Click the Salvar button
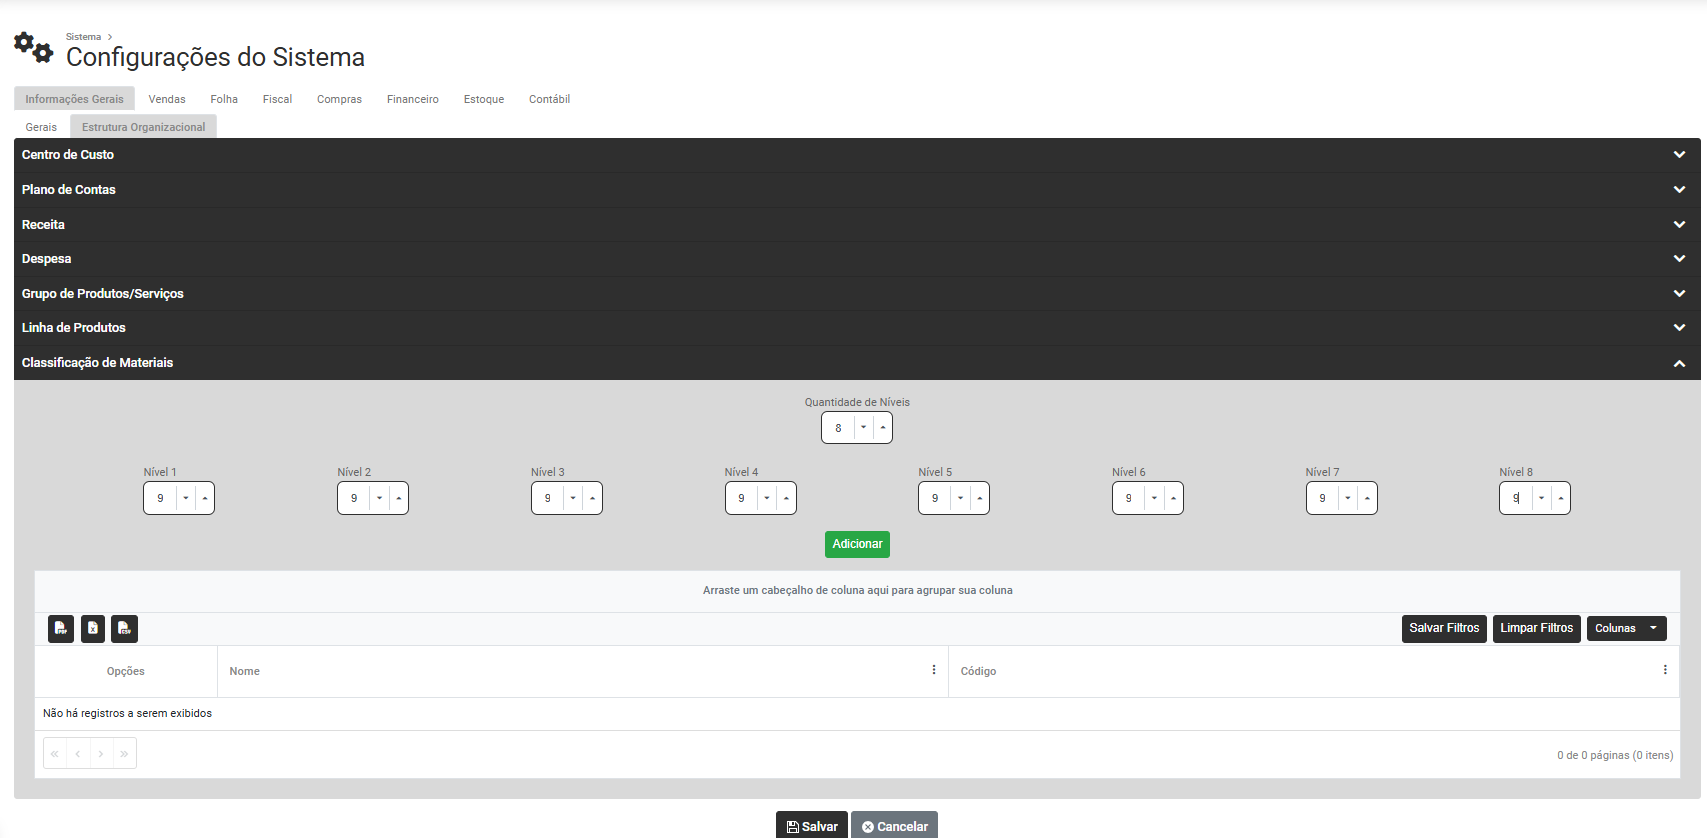 pos(812,826)
